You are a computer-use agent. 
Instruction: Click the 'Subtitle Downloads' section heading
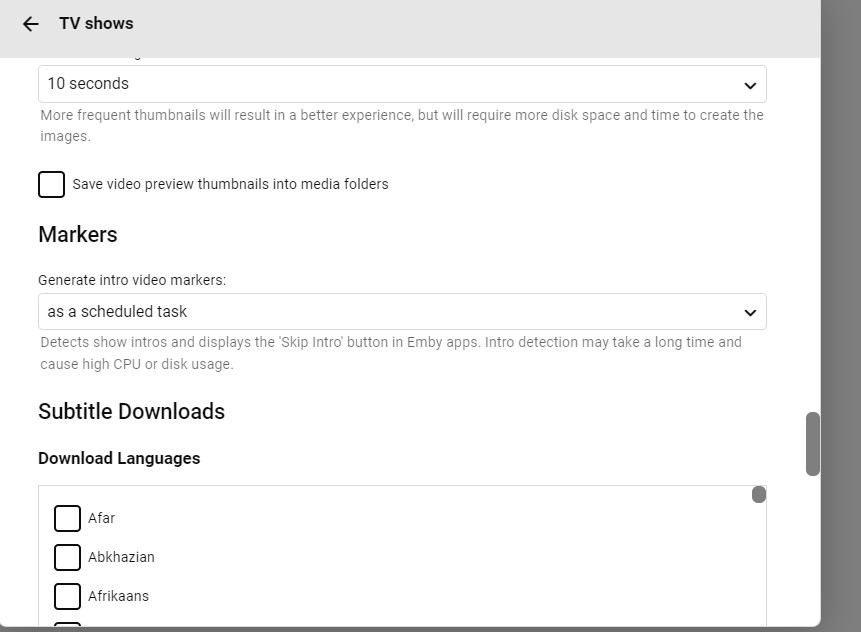pyautogui.click(x=131, y=411)
